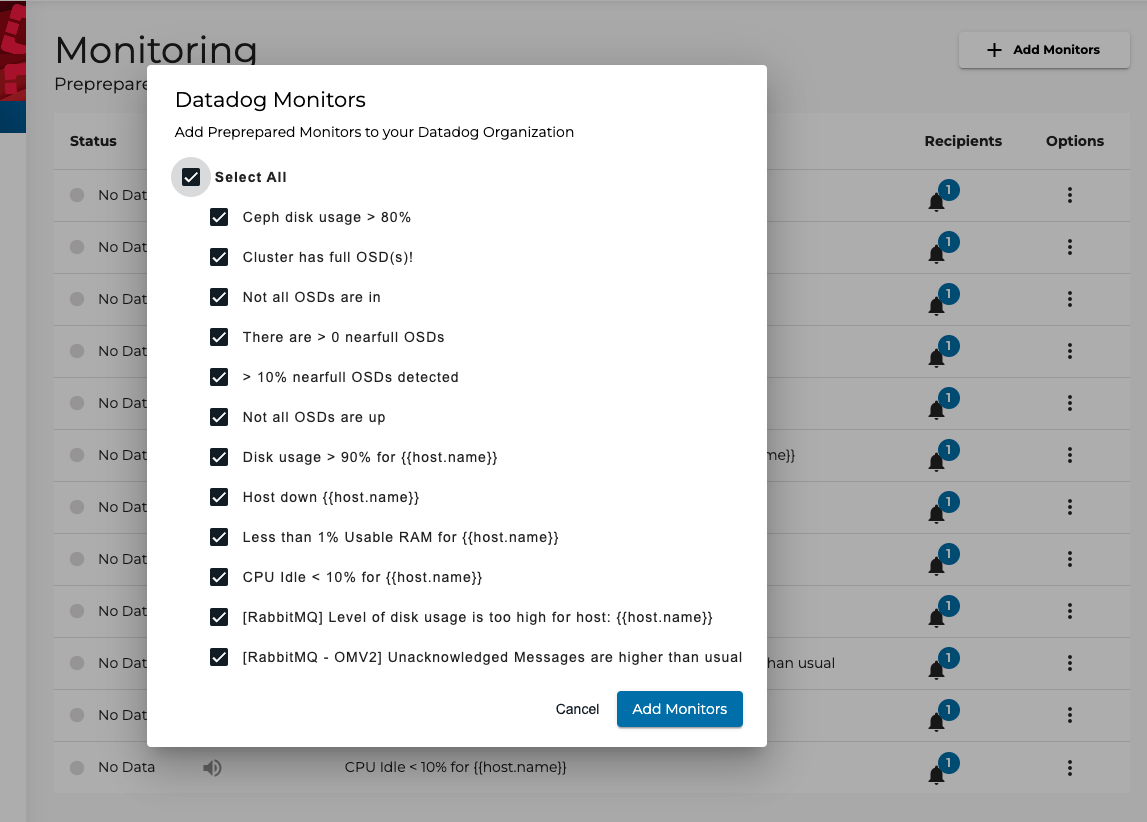Uncheck RabbitMQ disk usage too high checkbox
Viewport: 1147px width, 822px height.
219,617
